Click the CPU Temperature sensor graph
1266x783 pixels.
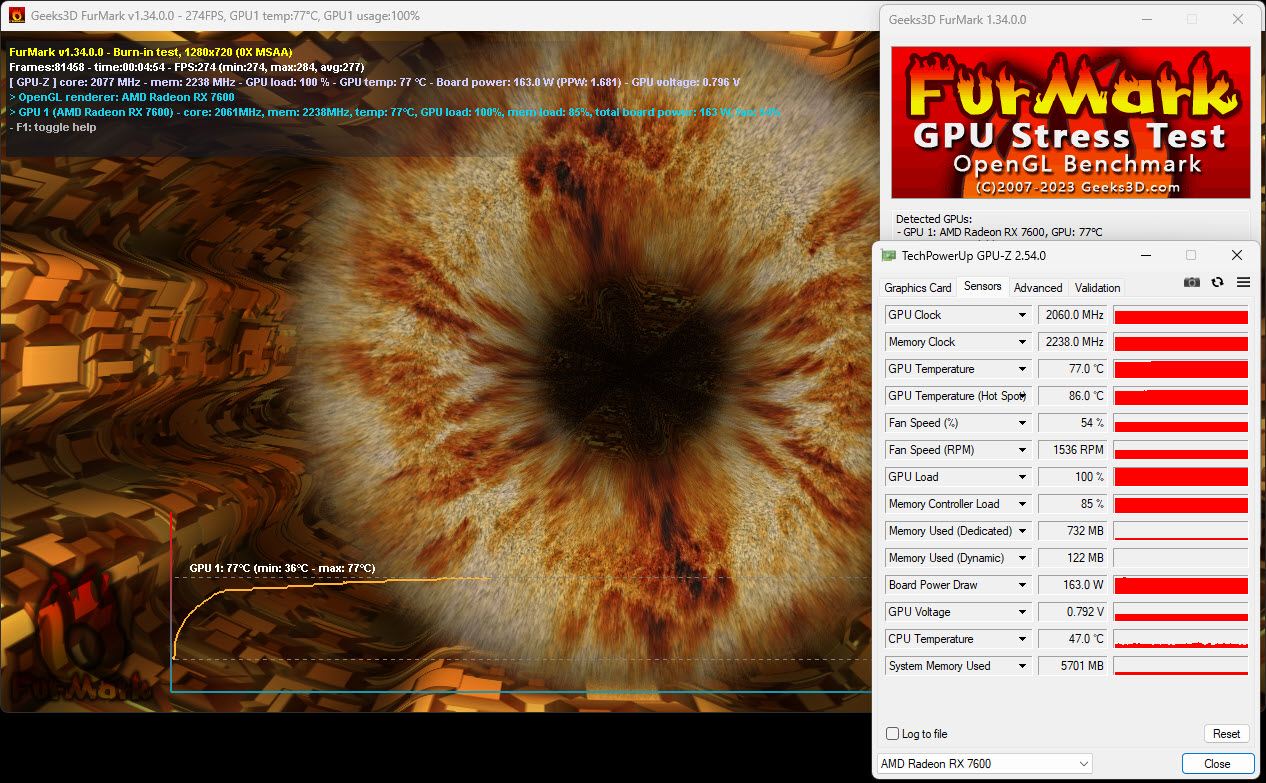click(1181, 639)
